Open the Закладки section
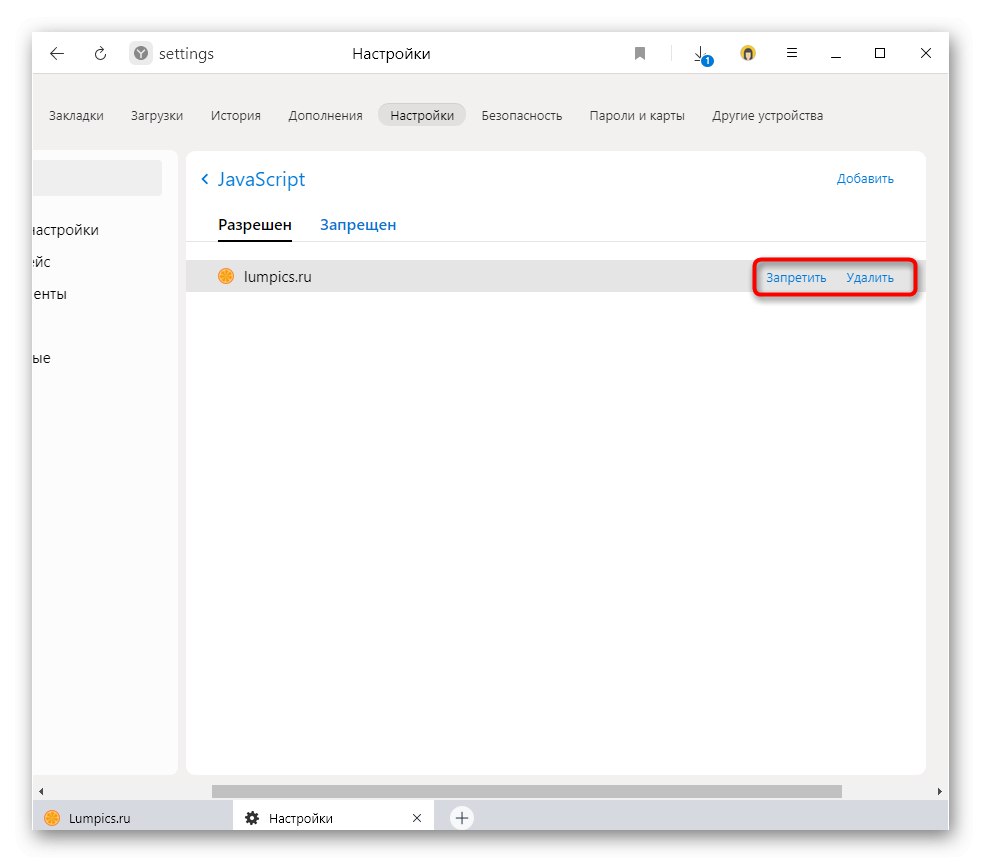The height and width of the screenshot is (862, 981). point(76,116)
